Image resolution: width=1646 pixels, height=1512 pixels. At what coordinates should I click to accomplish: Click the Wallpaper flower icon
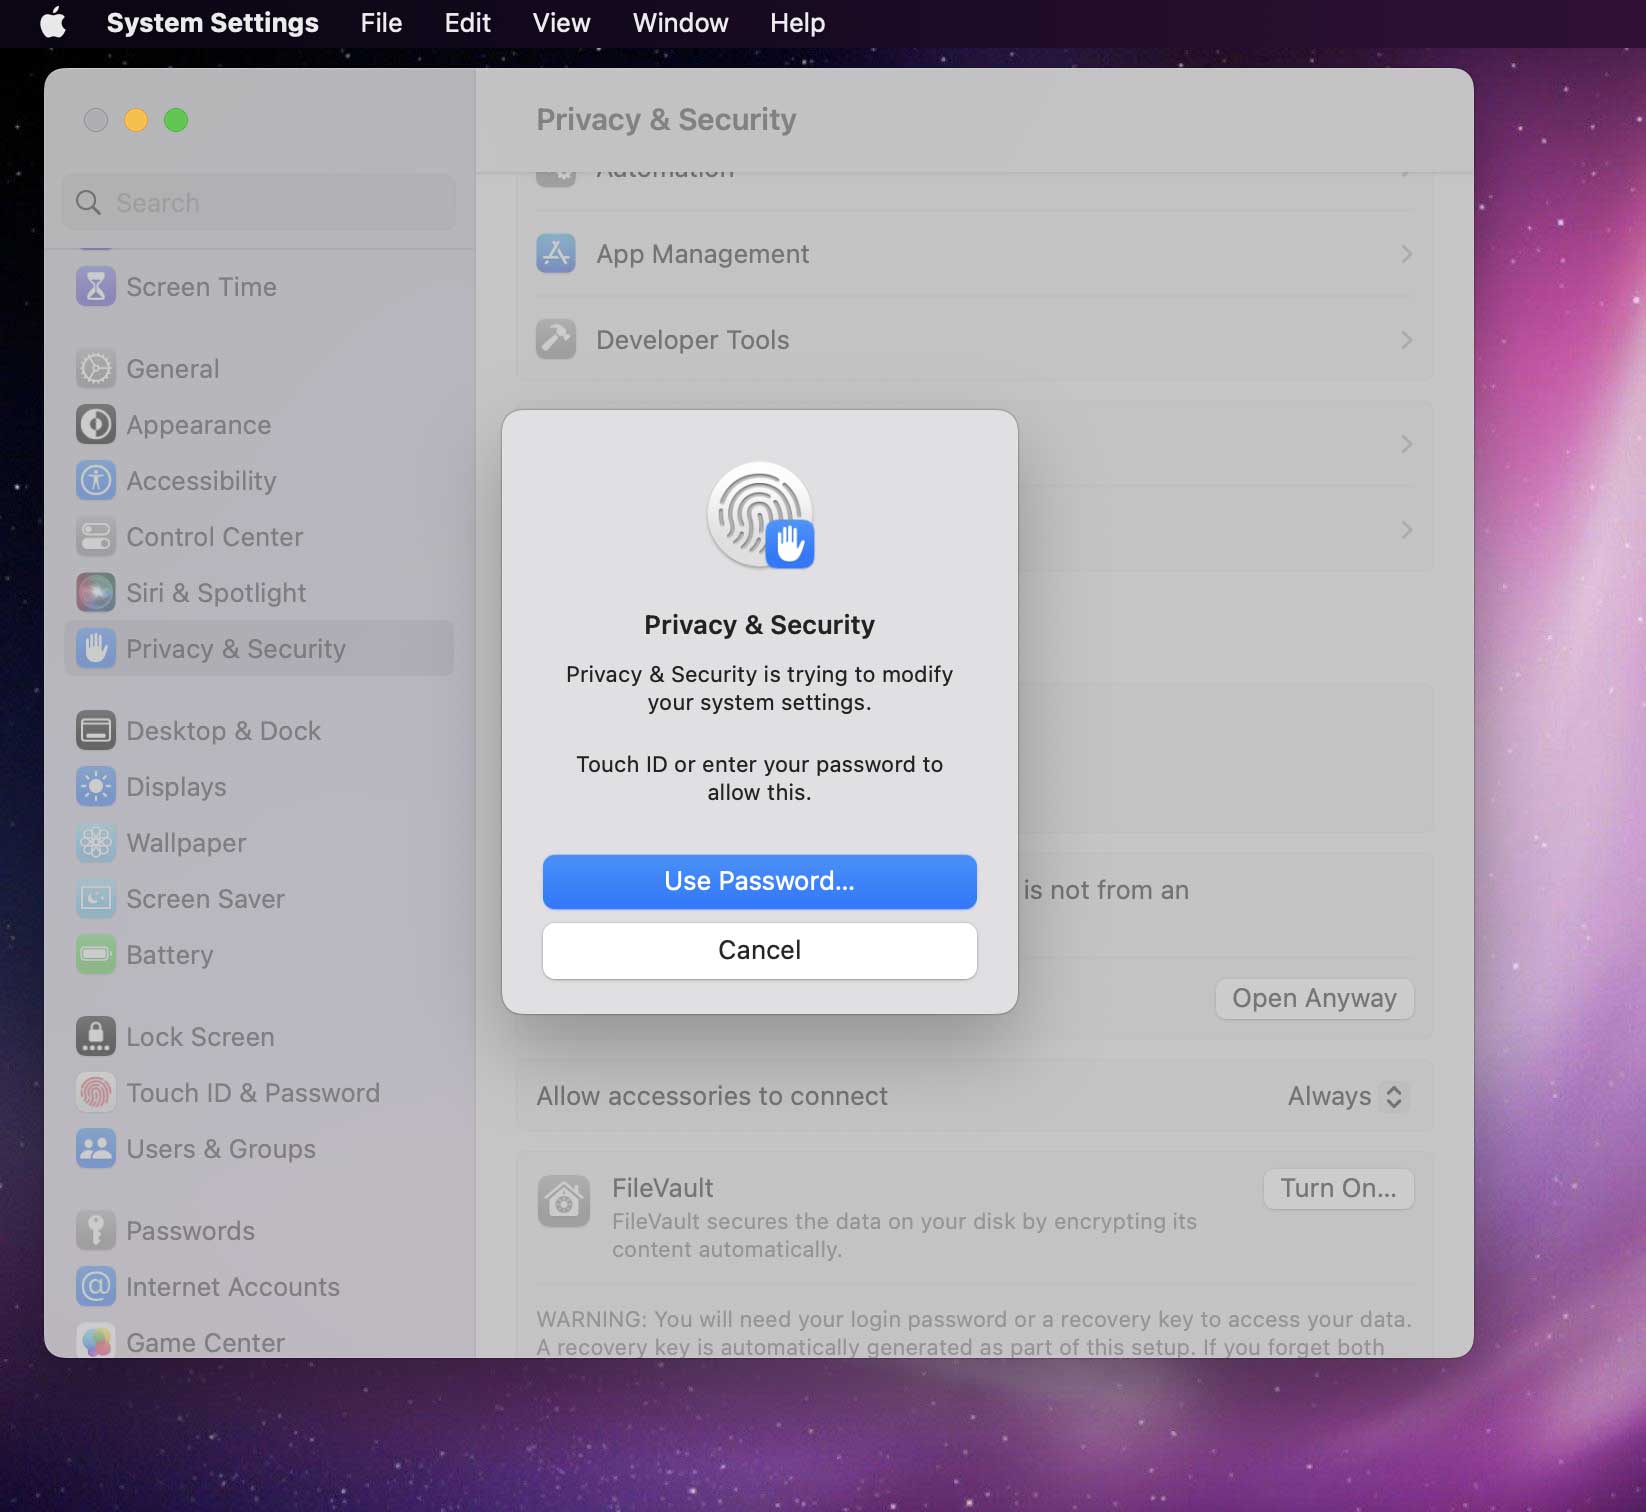(96, 843)
